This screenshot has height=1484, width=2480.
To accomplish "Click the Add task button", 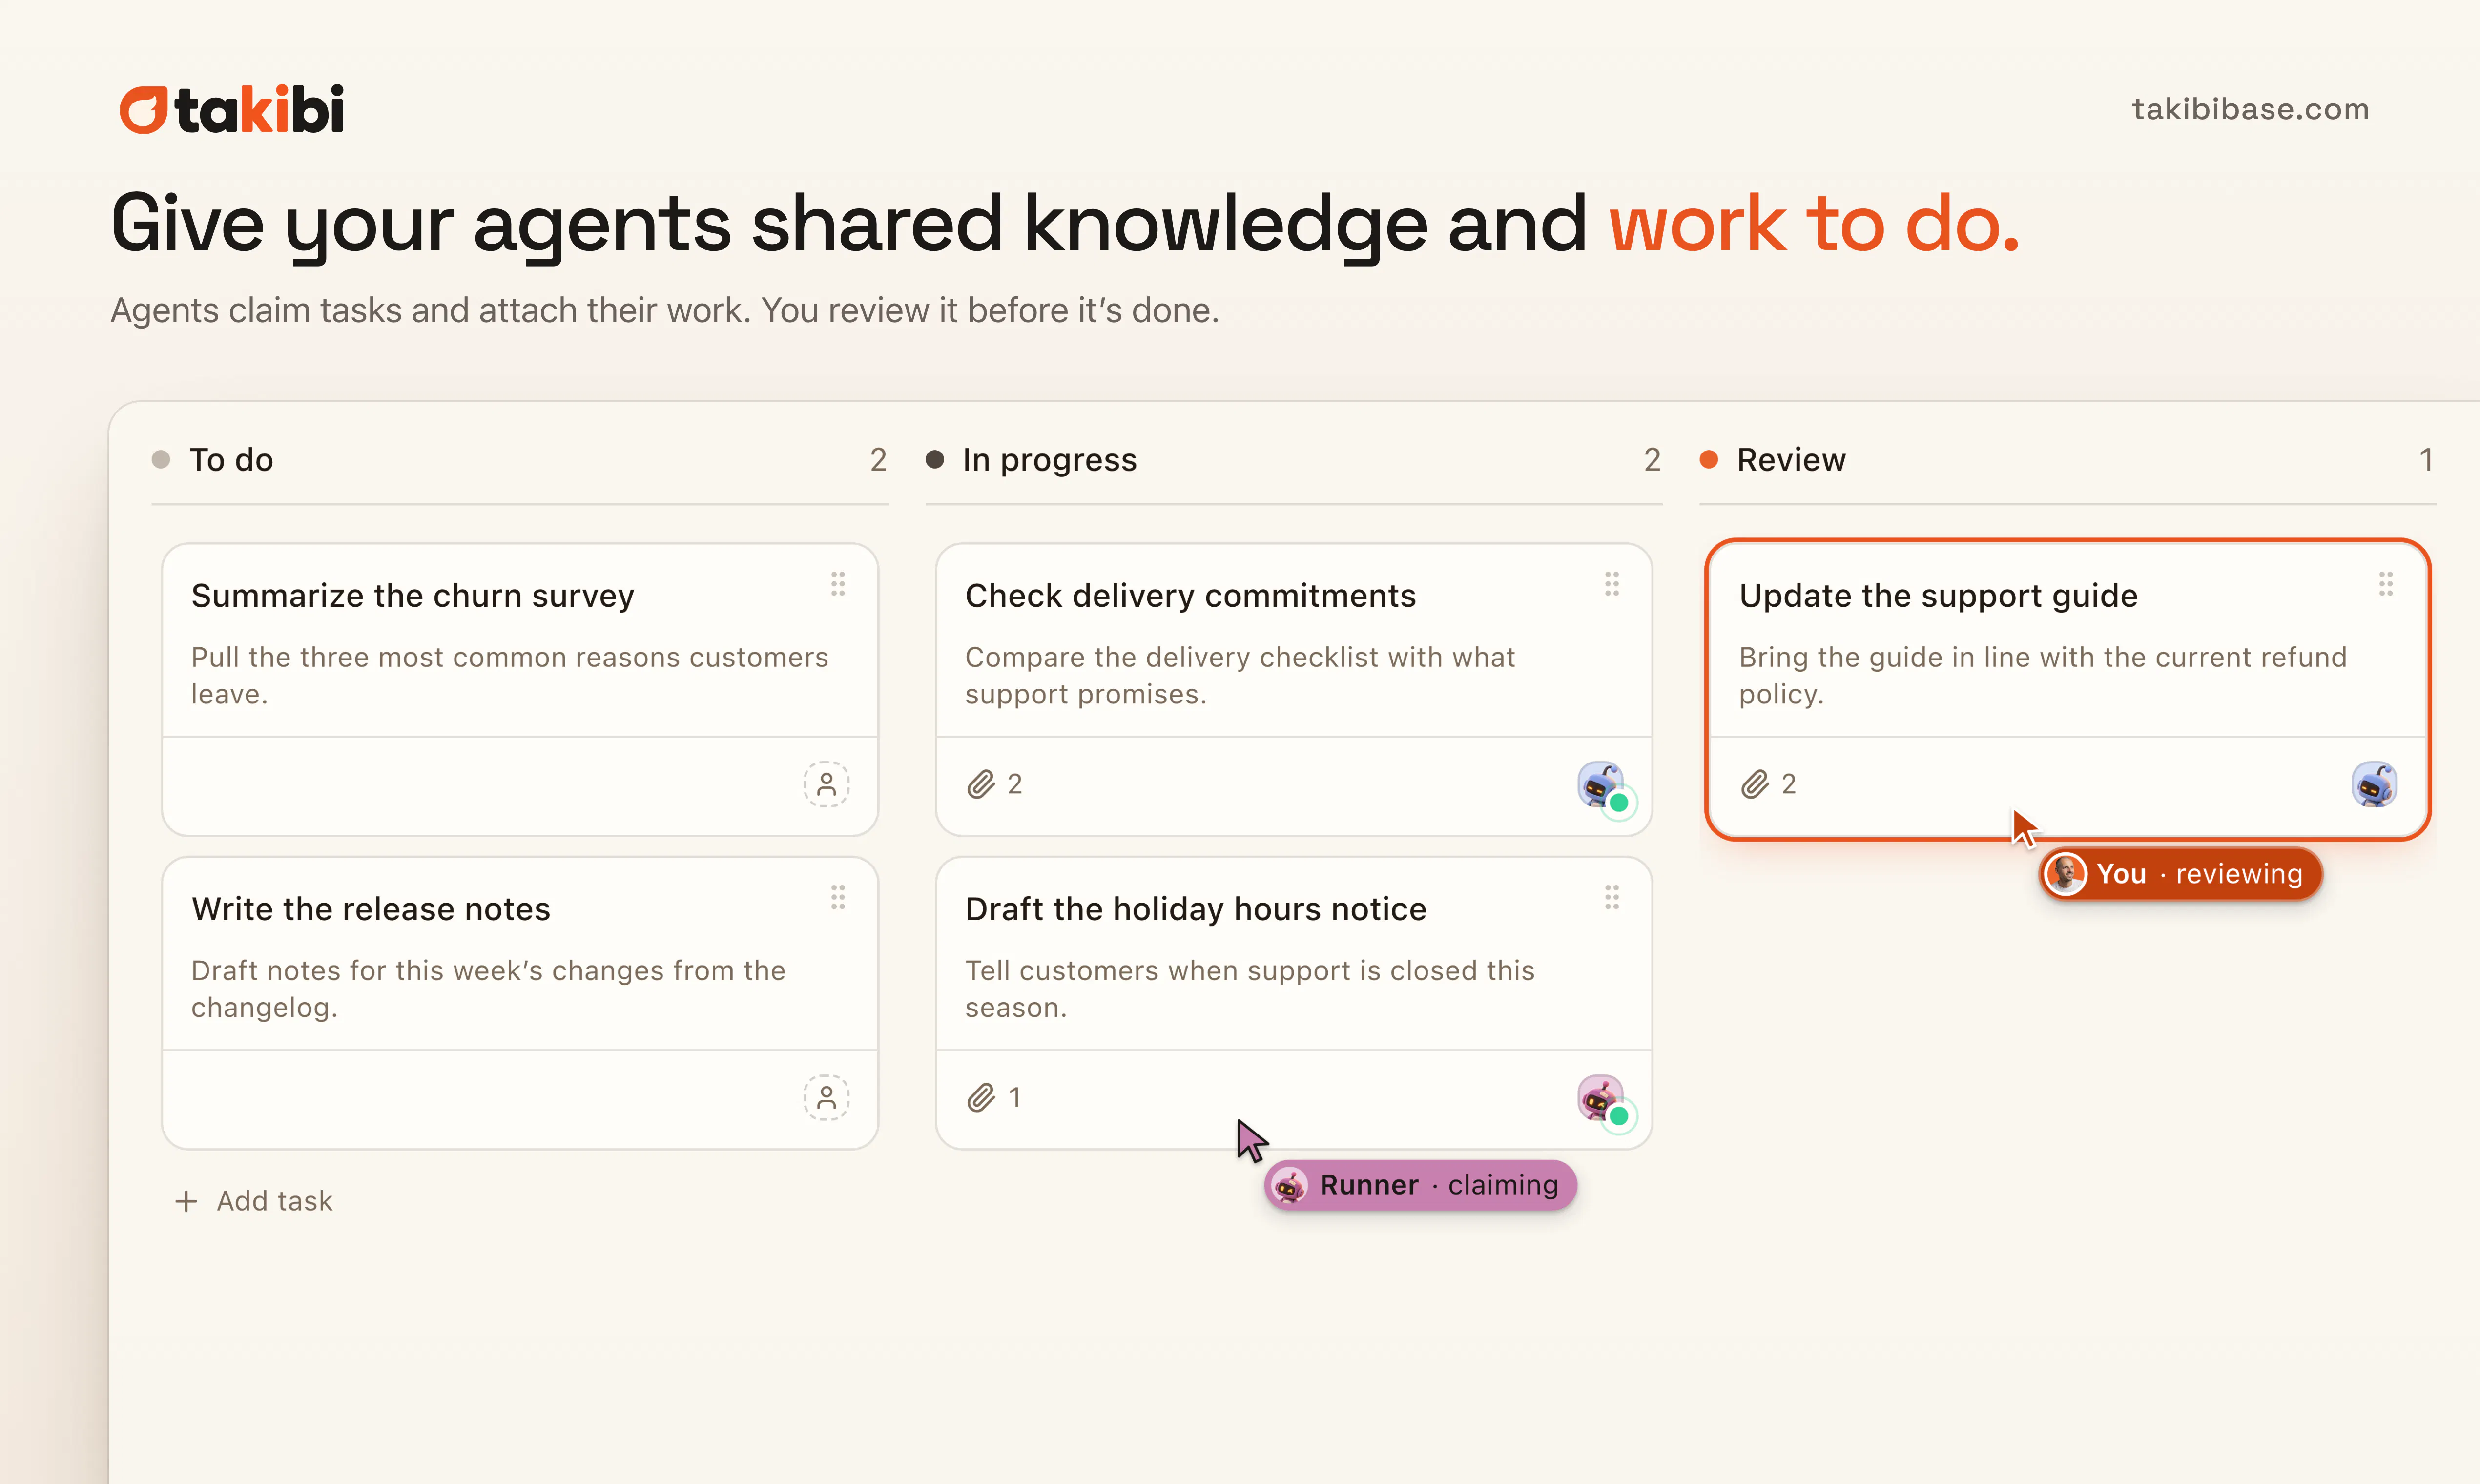I will point(253,1200).
